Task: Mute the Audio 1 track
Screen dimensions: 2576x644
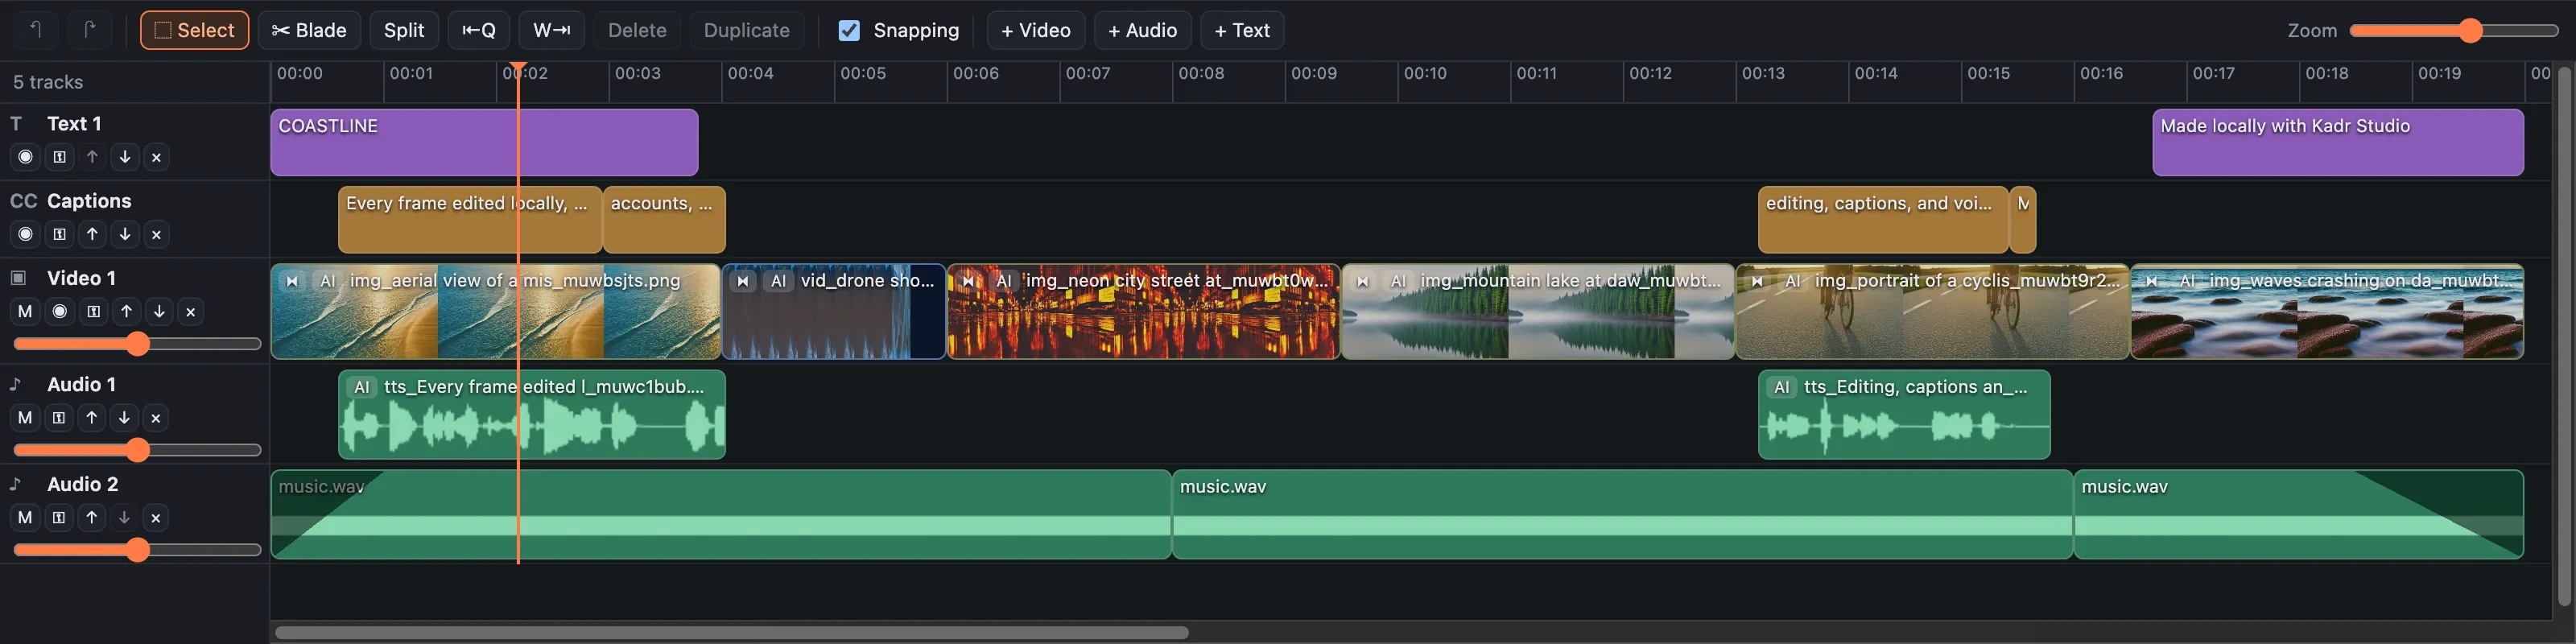Action: tap(25, 418)
